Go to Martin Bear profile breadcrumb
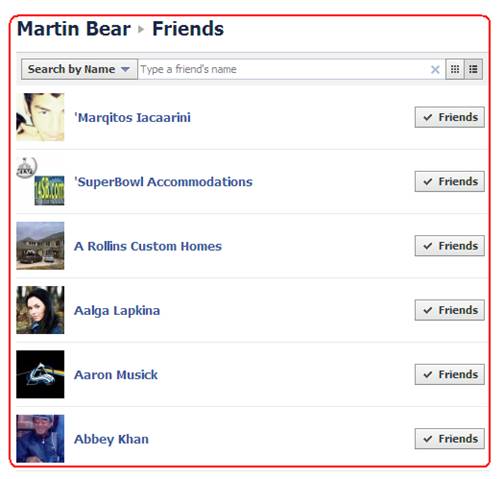 [x=75, y=29]
